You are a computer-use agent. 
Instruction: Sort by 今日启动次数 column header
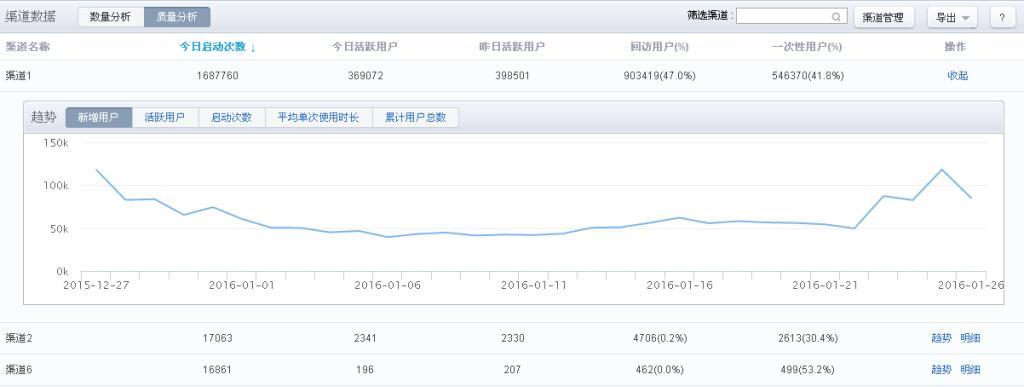[x=217, y=46]
